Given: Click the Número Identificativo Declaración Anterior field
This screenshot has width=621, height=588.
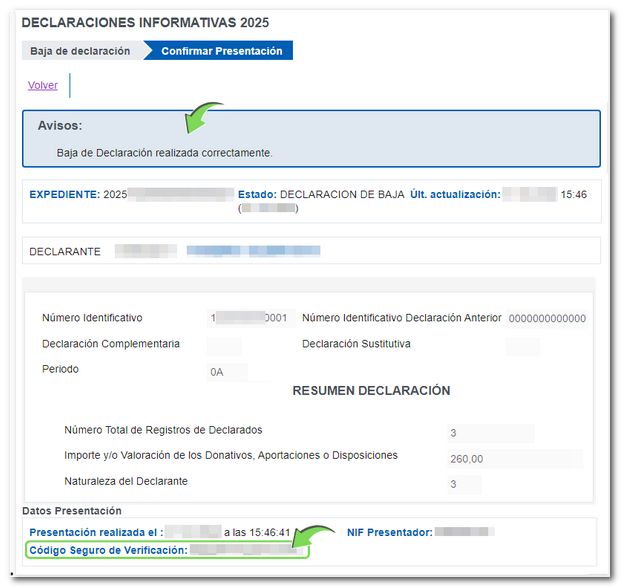Looking at the screenshot, I should (547, 319).
